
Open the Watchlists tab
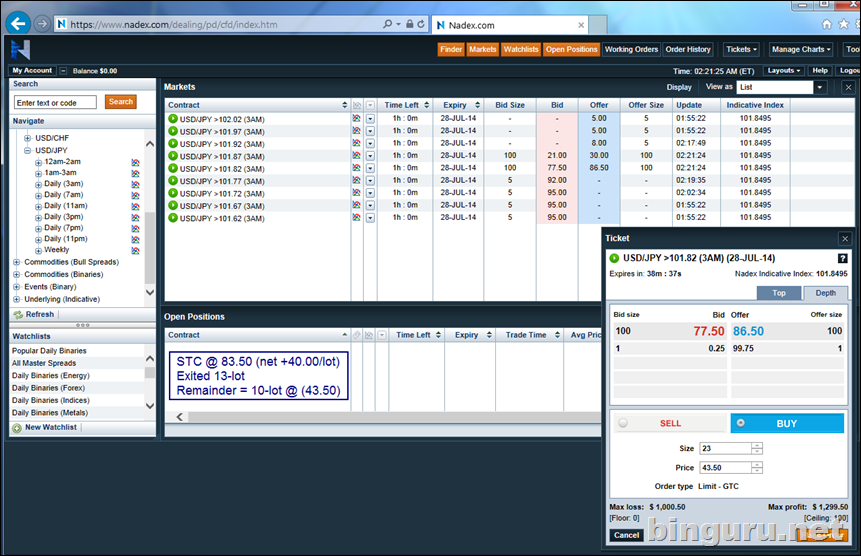click(521, 49)
